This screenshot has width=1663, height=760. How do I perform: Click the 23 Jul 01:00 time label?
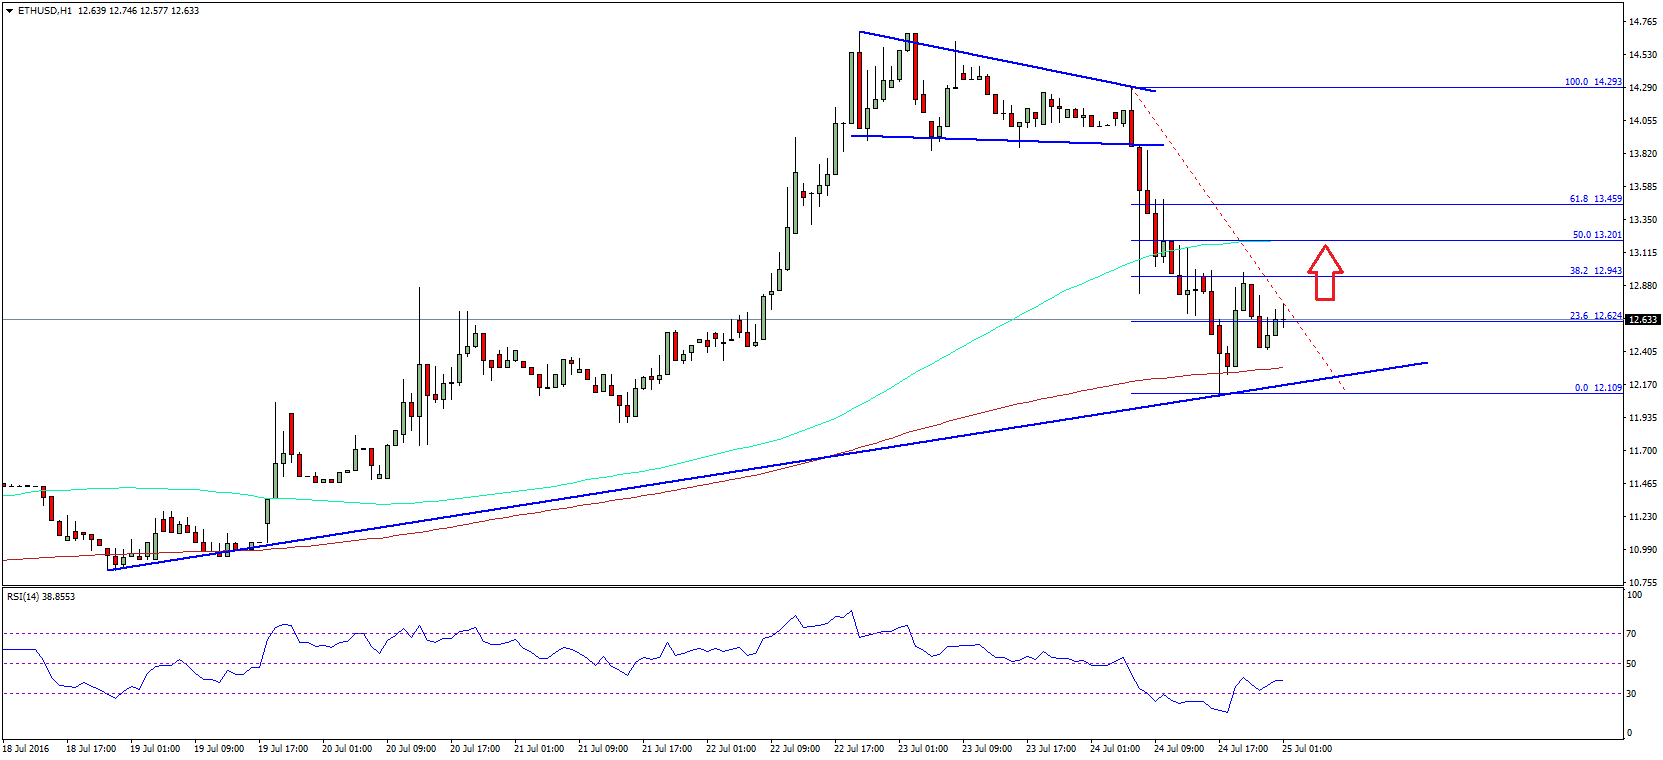point(923,748)
